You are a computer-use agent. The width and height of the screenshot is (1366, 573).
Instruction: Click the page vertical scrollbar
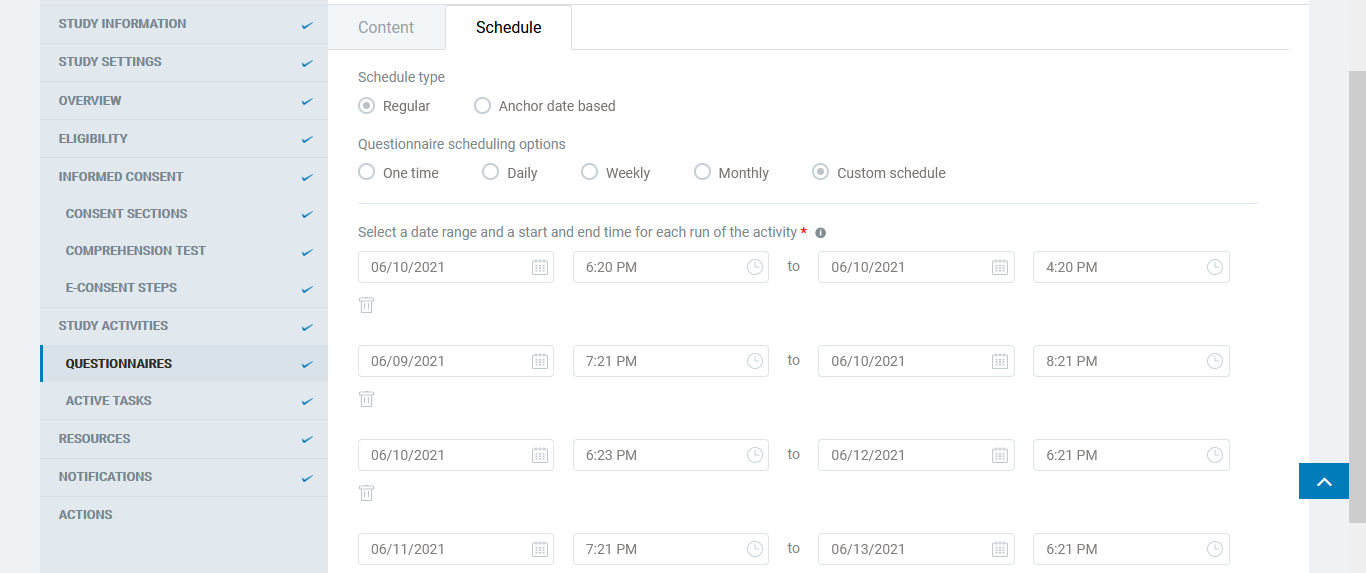(x=1357, y=296)
